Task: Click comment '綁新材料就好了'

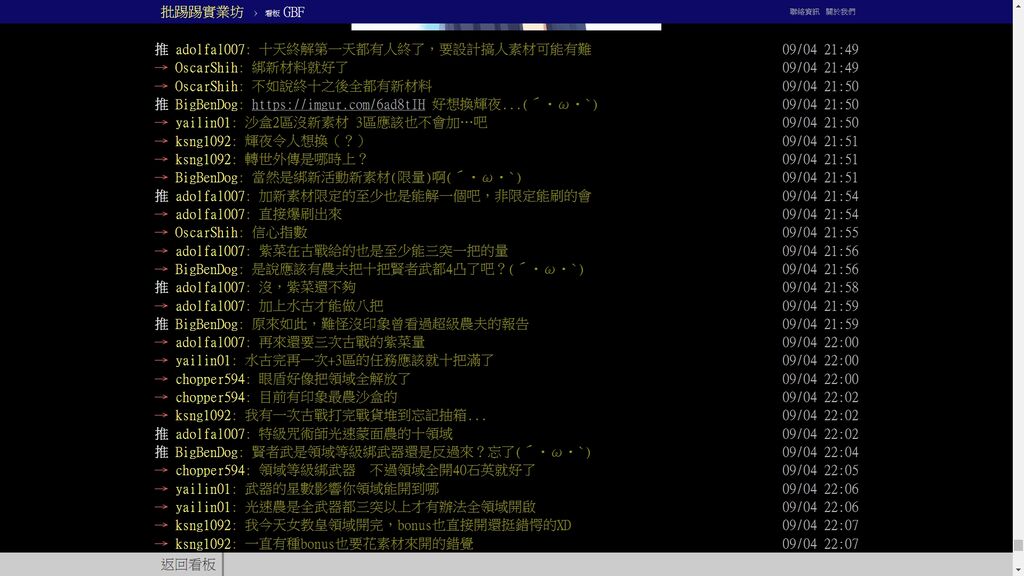Action: click(x=300, y=68)
